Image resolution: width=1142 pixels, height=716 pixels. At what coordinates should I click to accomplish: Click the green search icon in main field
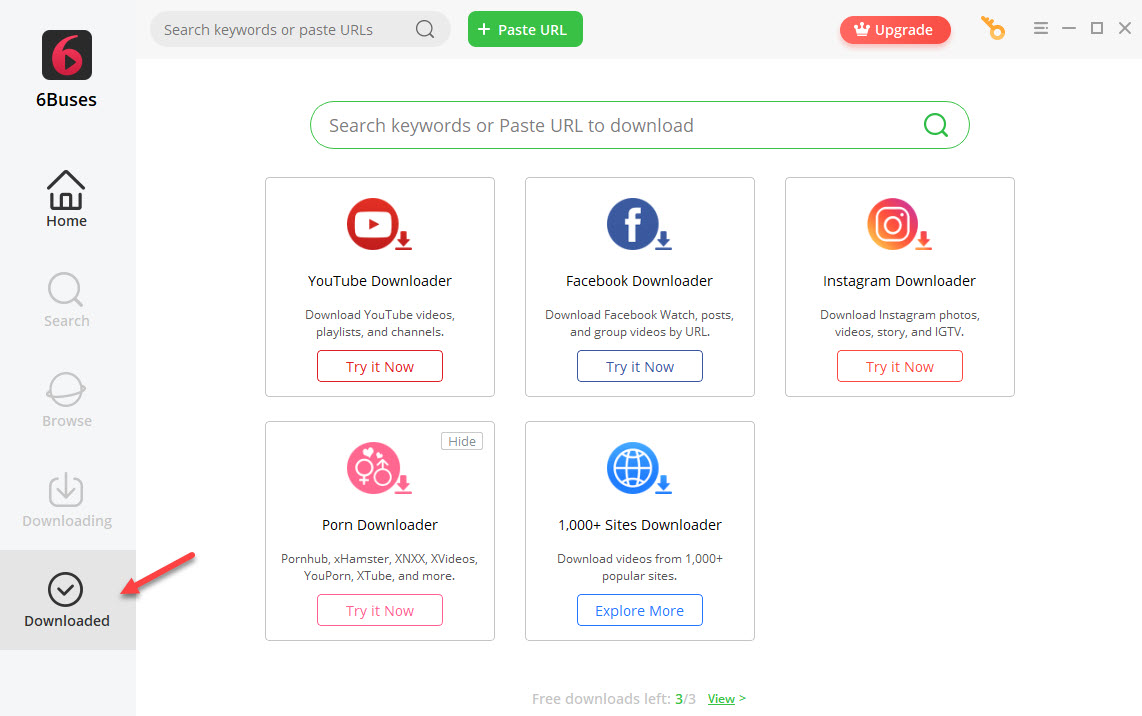[x=935, y=125]
